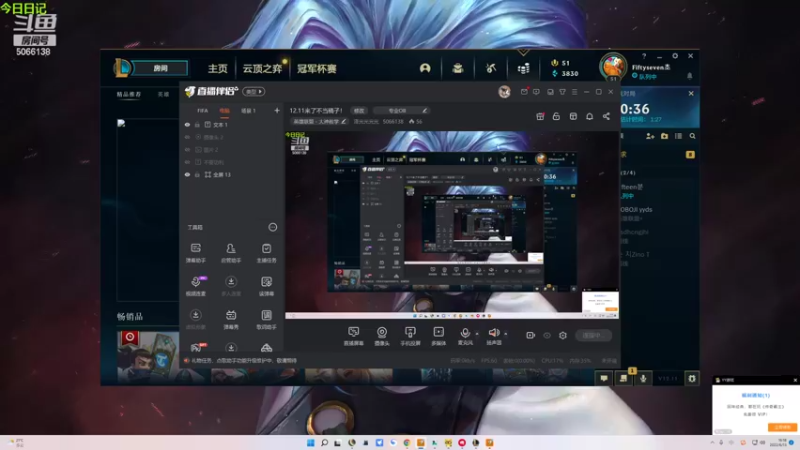
Task: Add a 摄像头 camera source
Action: [x=382, y=336]
